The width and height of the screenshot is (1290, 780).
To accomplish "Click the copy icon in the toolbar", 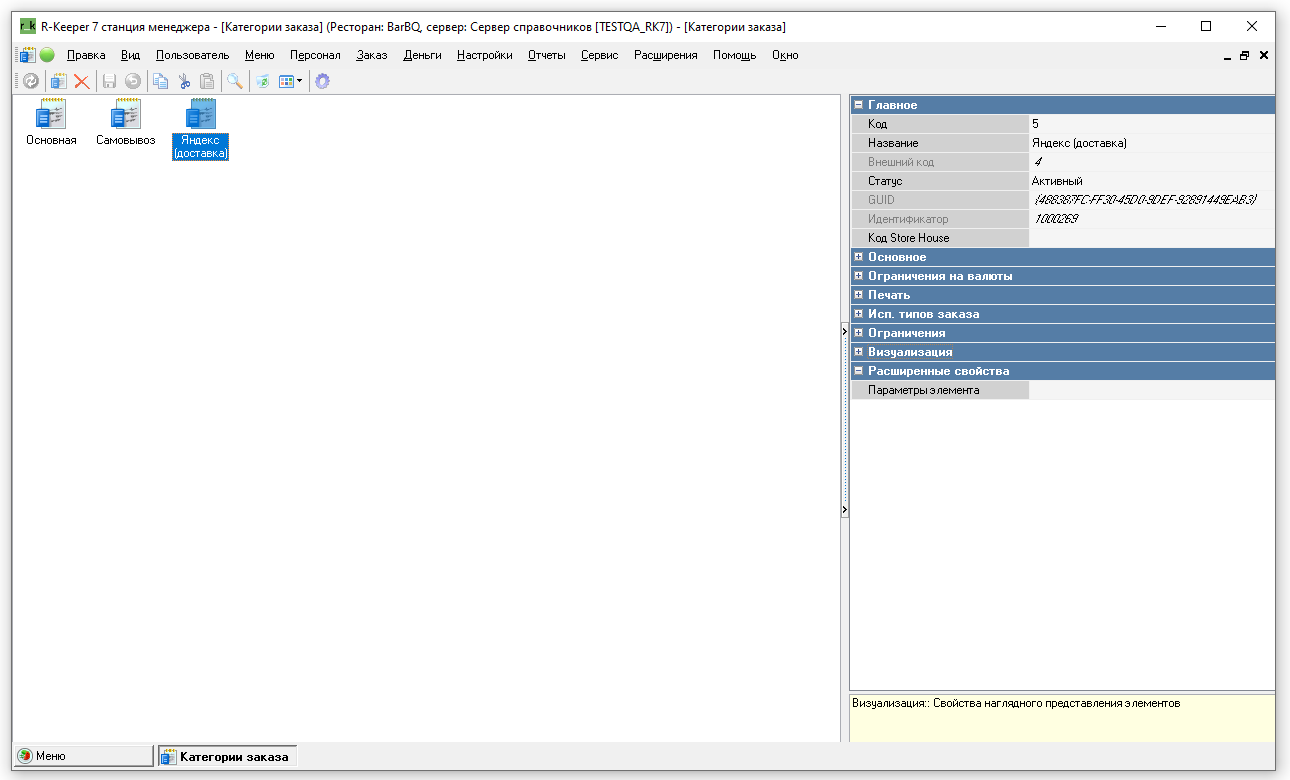I will (160, 81).
